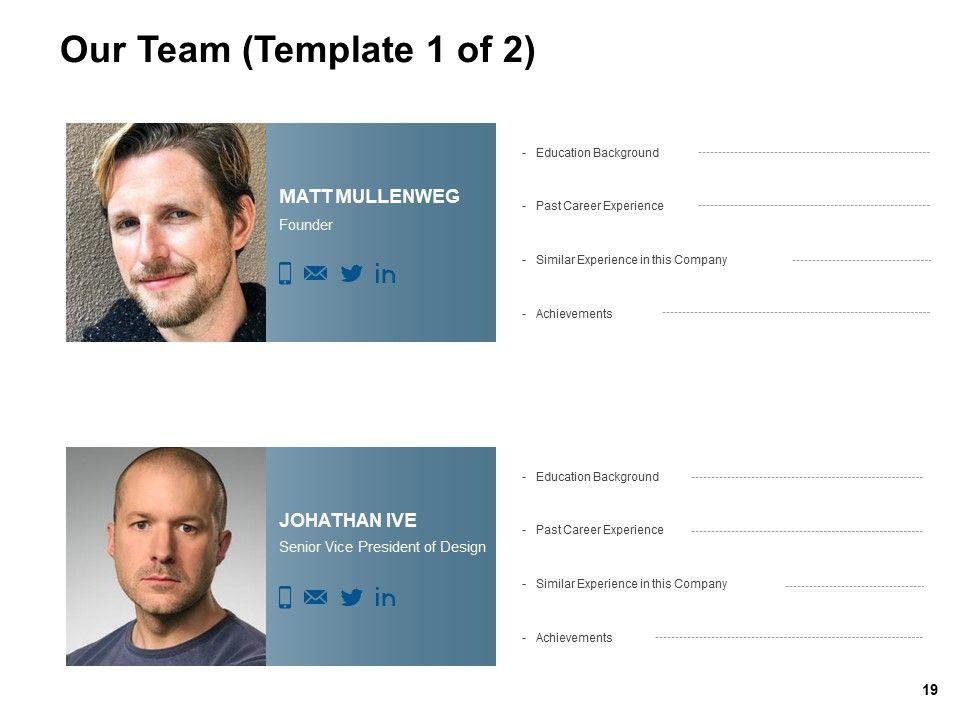Click the LinkedIn icon in the Founder card
This screenshot has width=960, height=720.
(385, 274)
